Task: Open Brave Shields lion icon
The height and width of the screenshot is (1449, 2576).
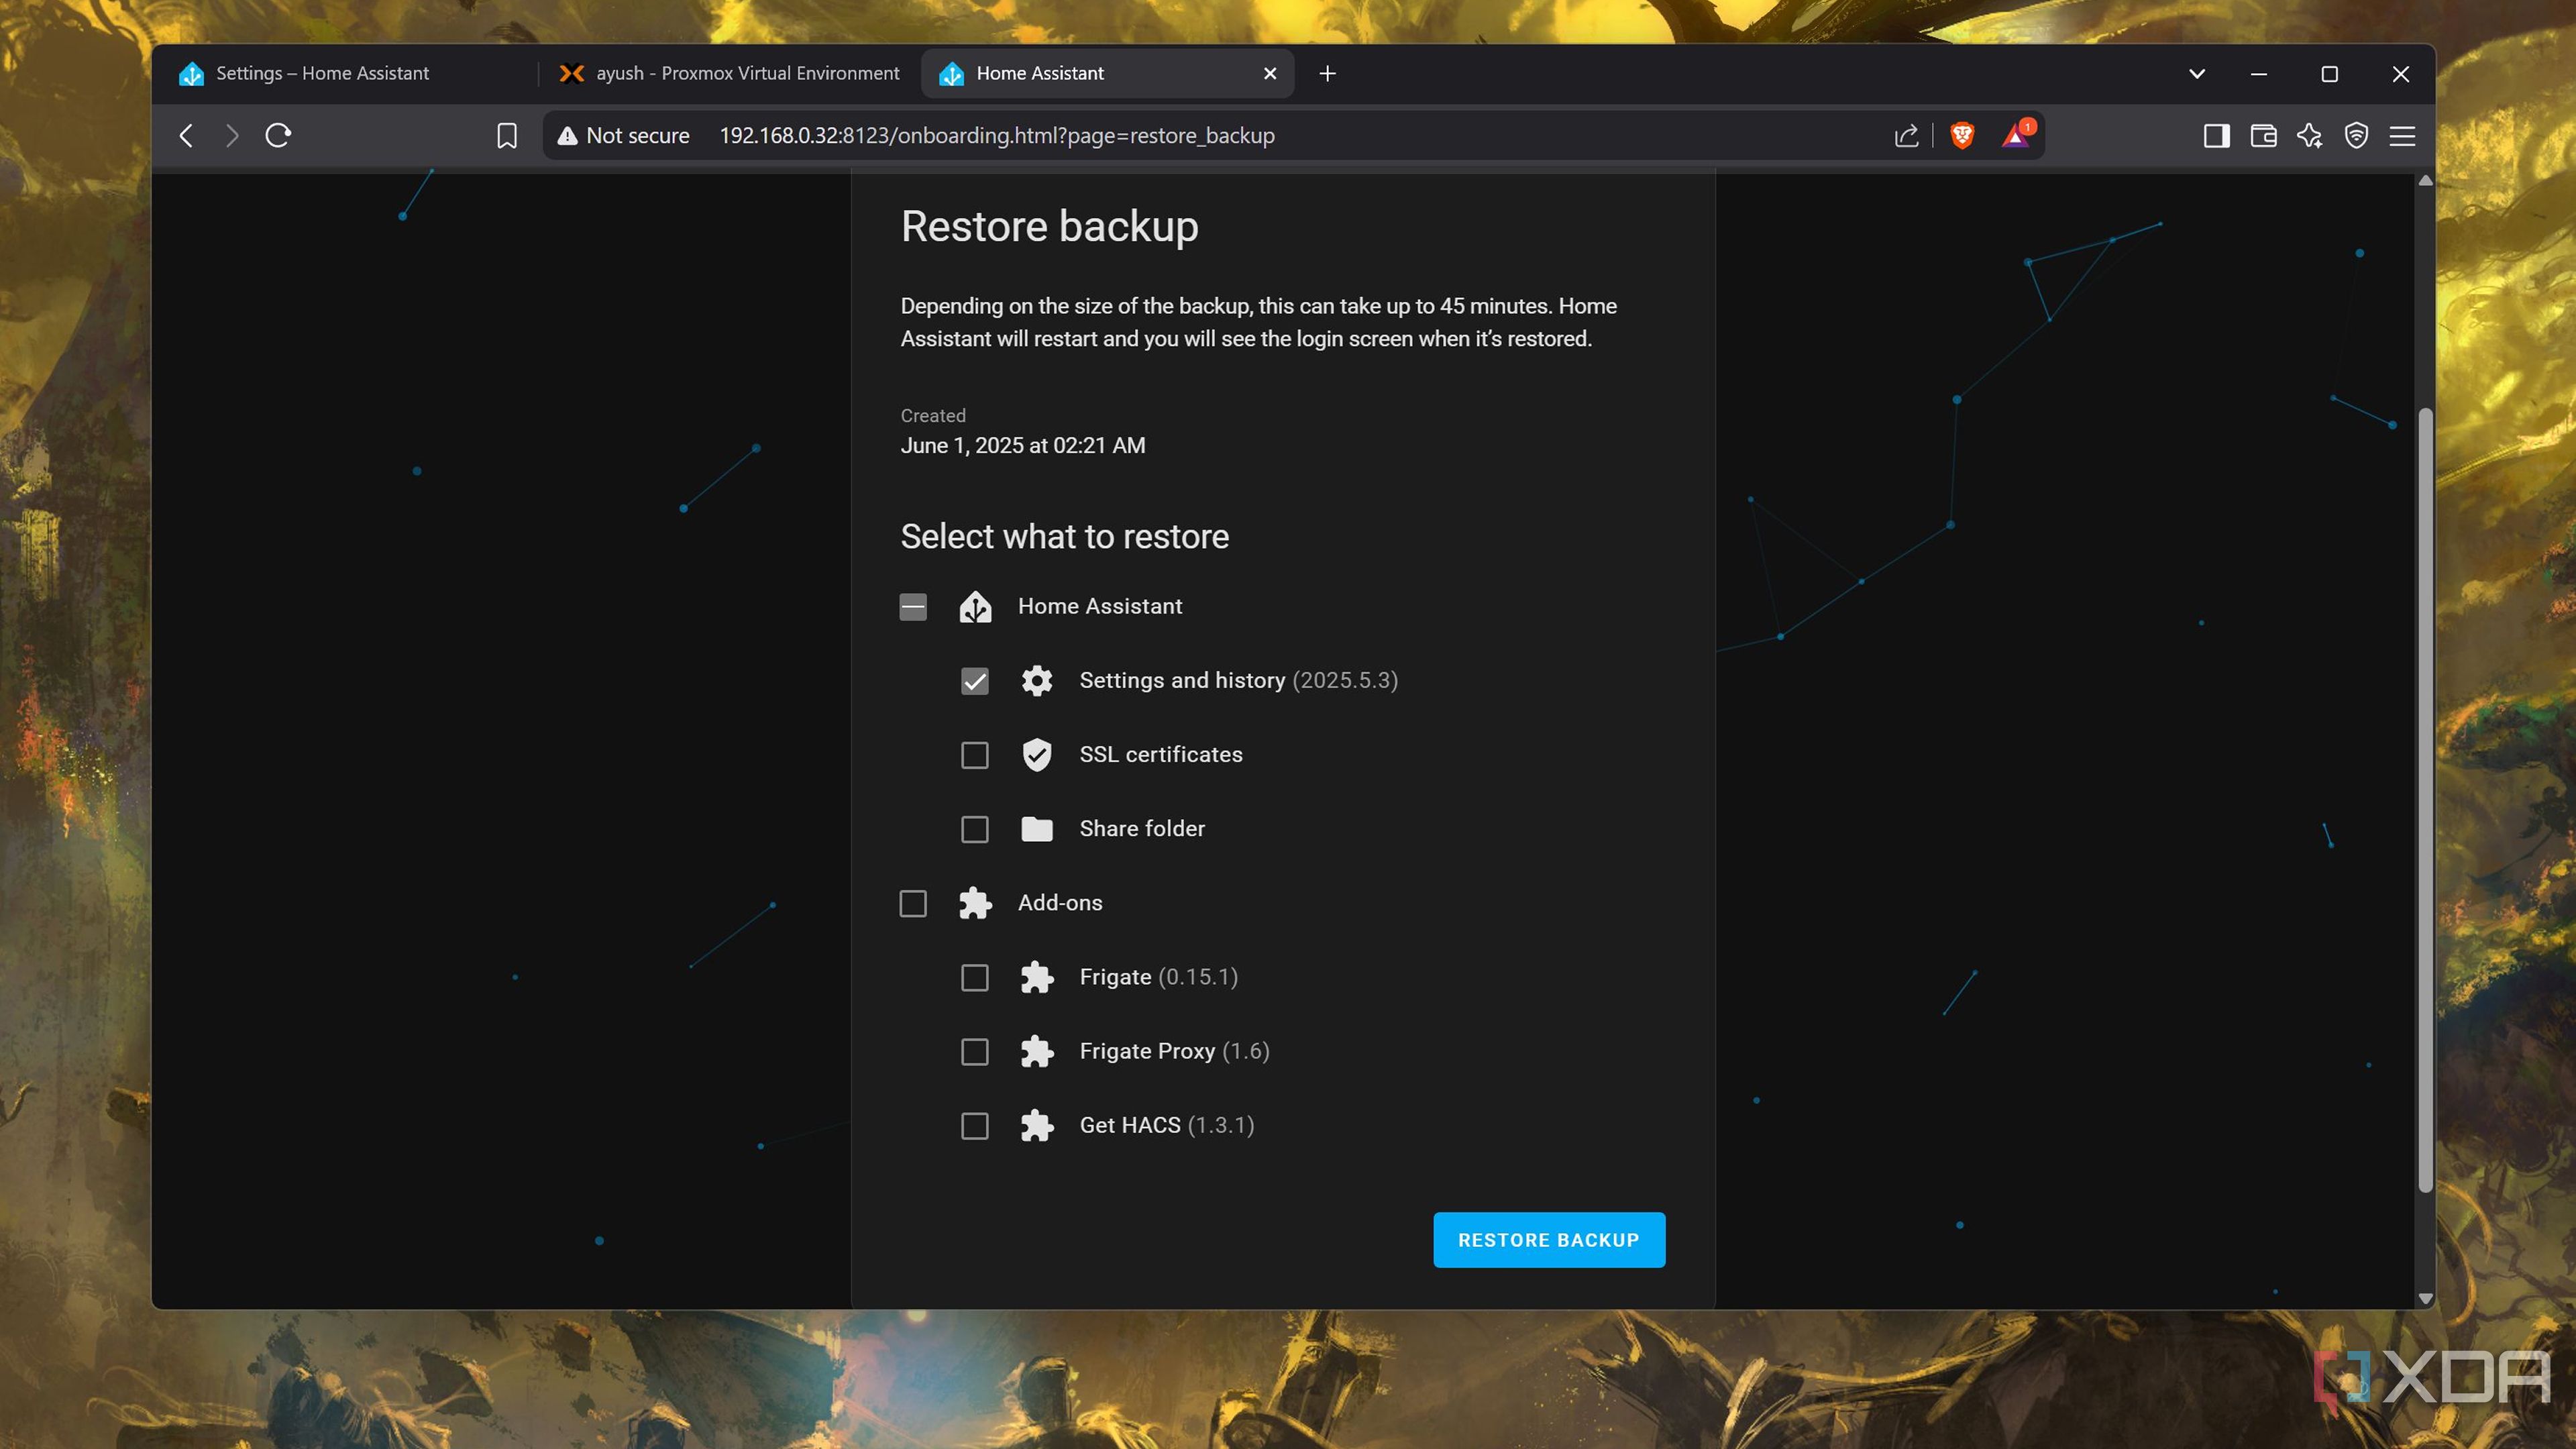Action: [x=1962, y=136]
